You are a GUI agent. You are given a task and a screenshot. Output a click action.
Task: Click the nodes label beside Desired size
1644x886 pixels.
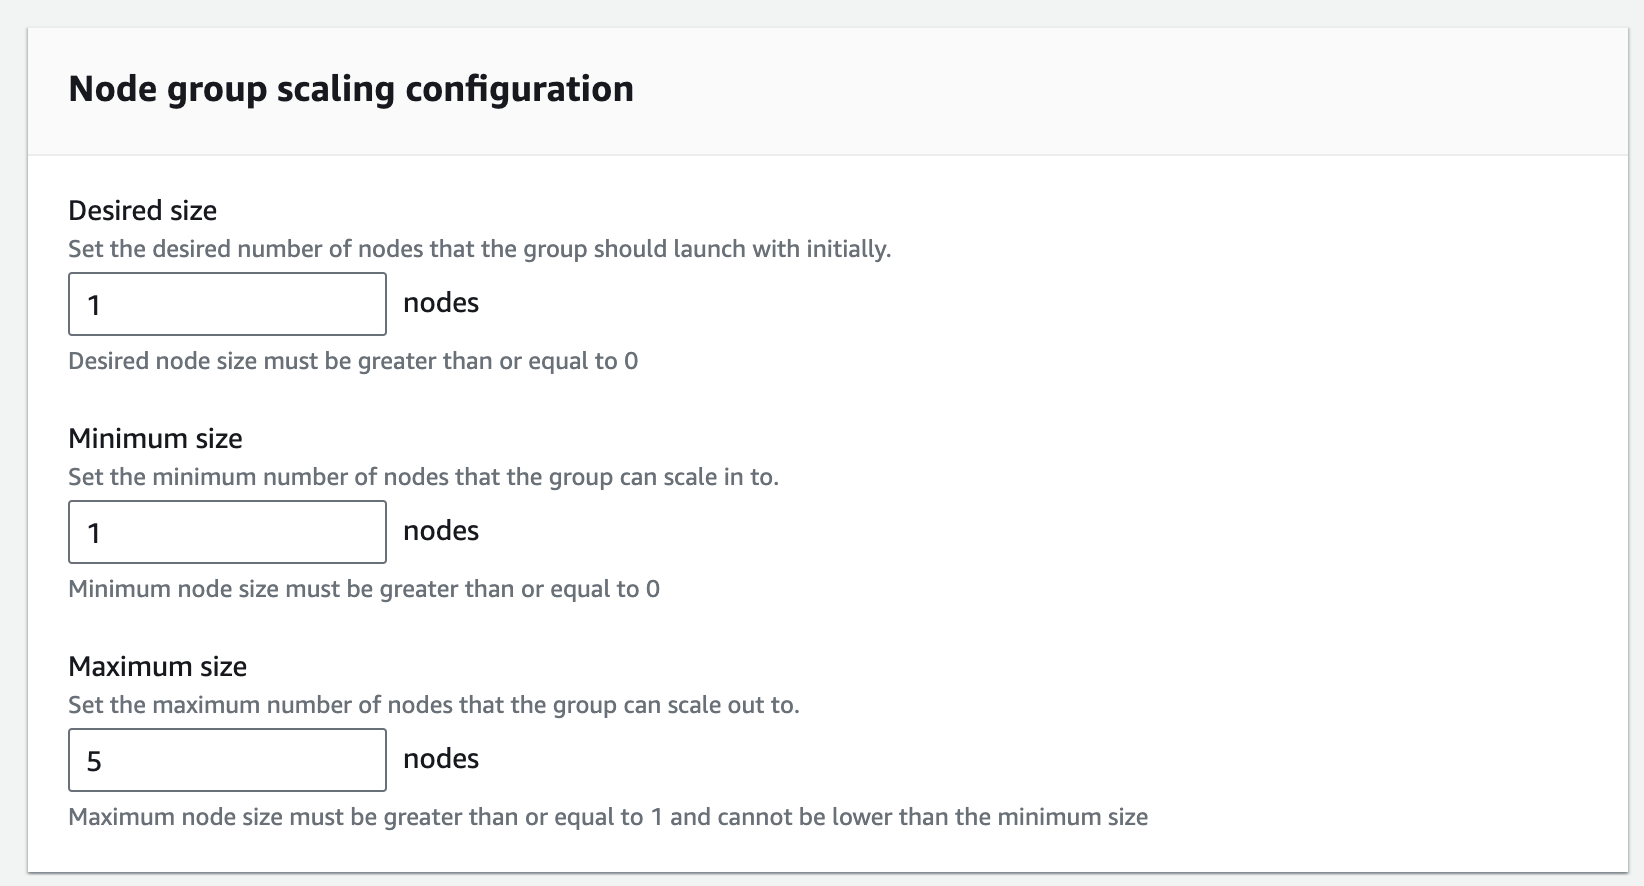[x=440, y=302]
